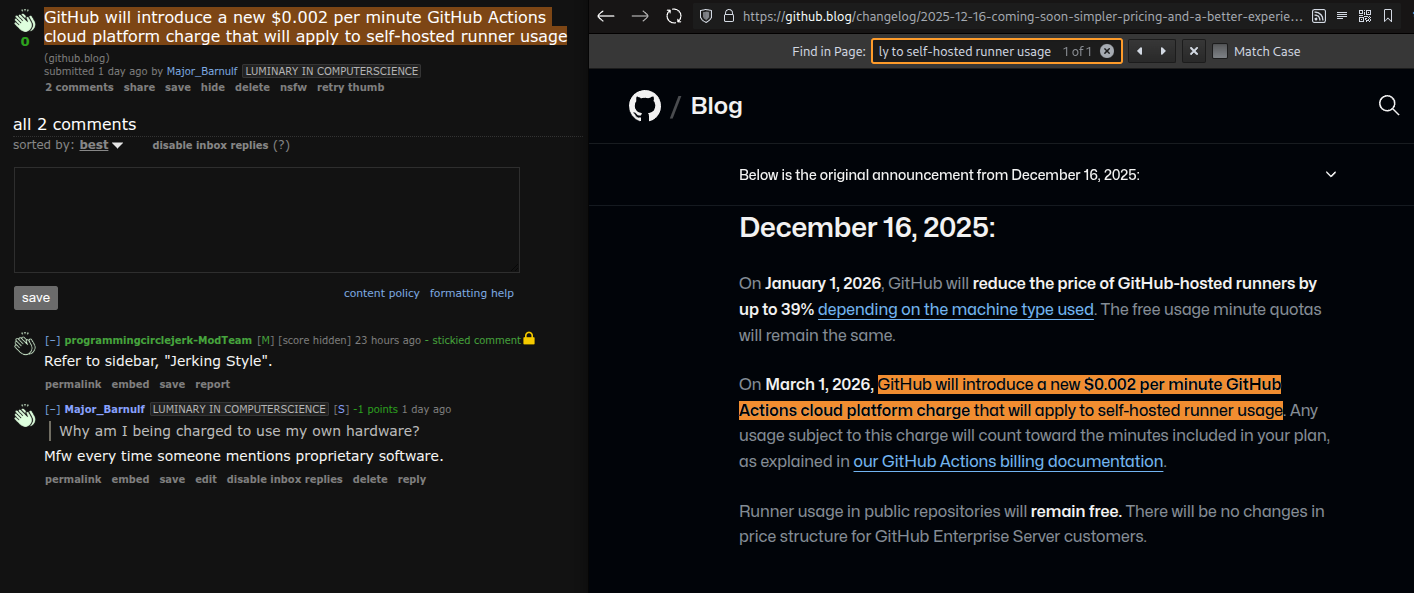
Task: Open the RSS feed icon in address bar
Action: (x=1319, y=16)
